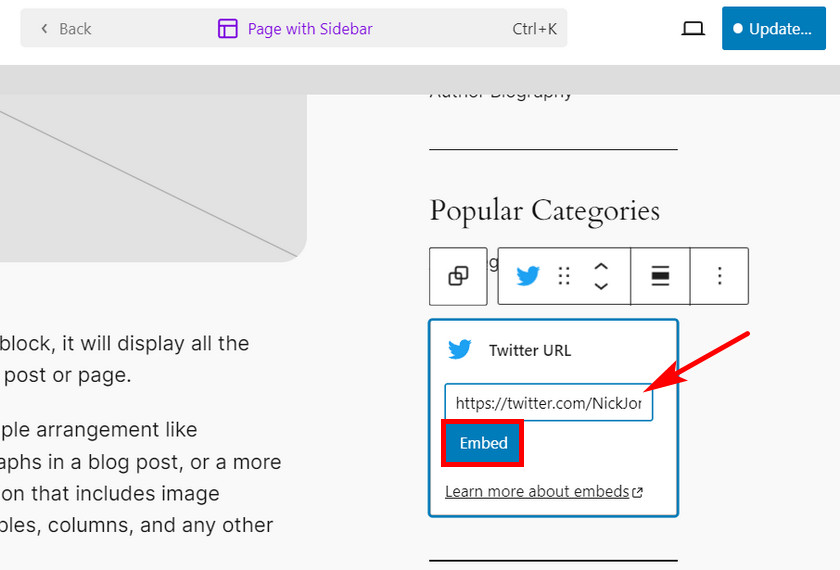Click the external link icon after embeds

(x=637, y=492)
